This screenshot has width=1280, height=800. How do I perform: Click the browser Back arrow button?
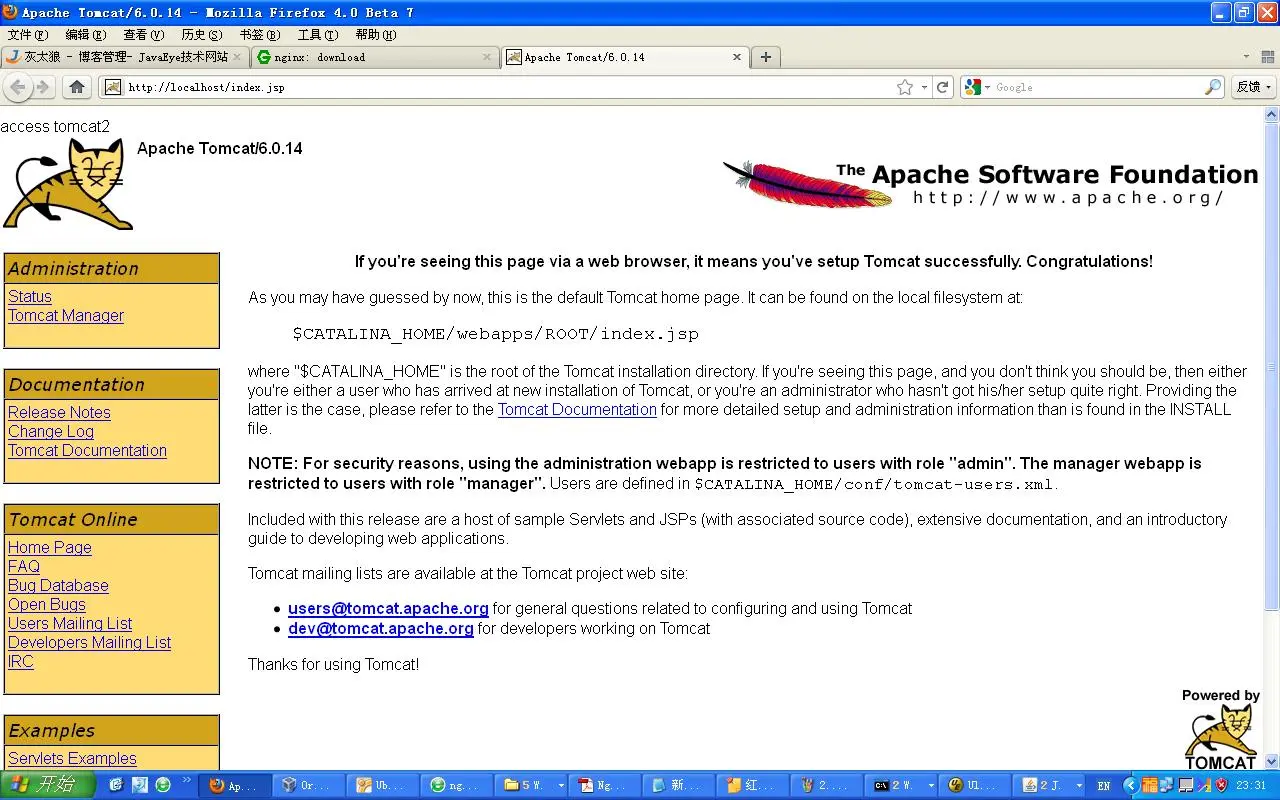(x=18, y=87)
